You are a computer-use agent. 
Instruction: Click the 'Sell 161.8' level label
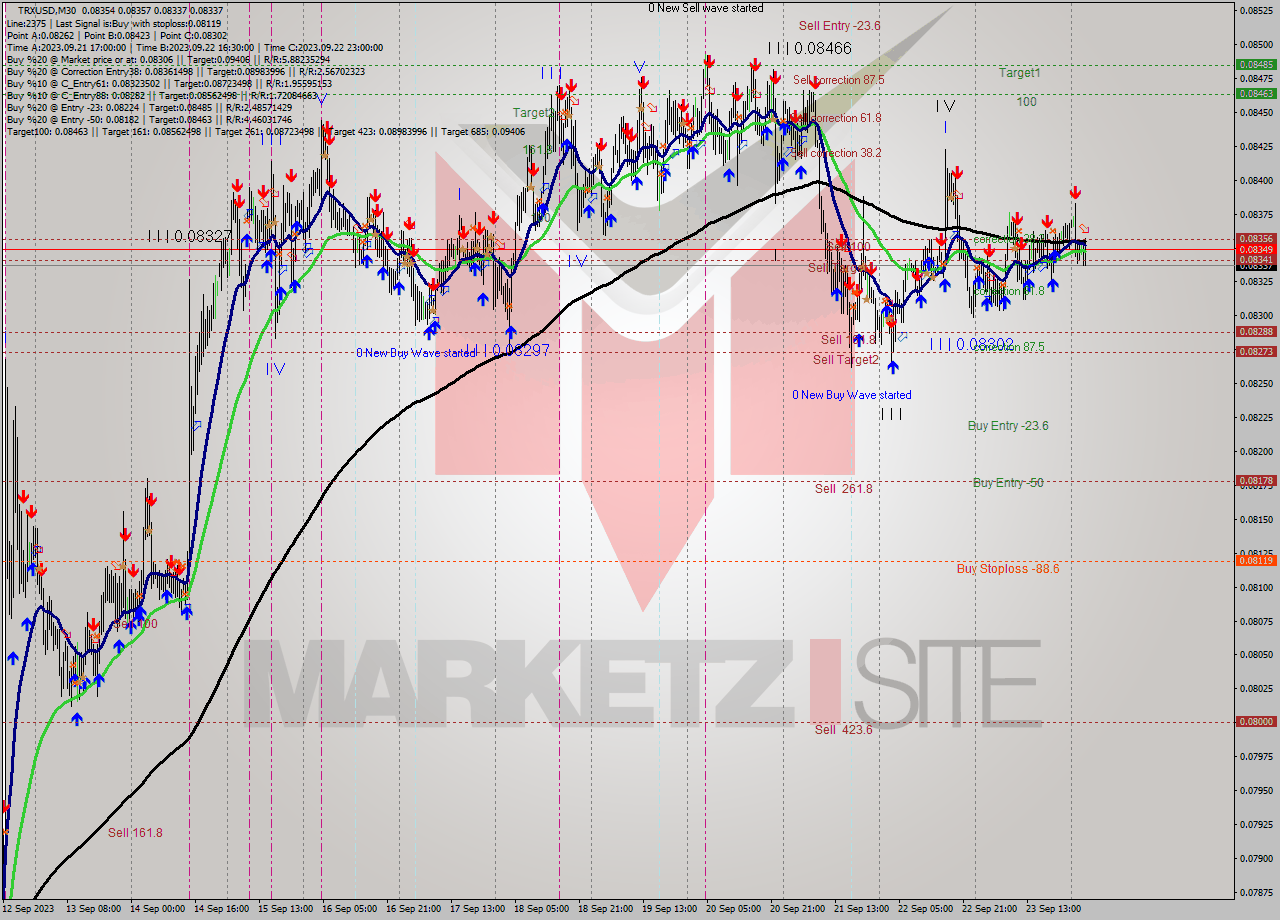pyautogui.click(x=135, y=832)
